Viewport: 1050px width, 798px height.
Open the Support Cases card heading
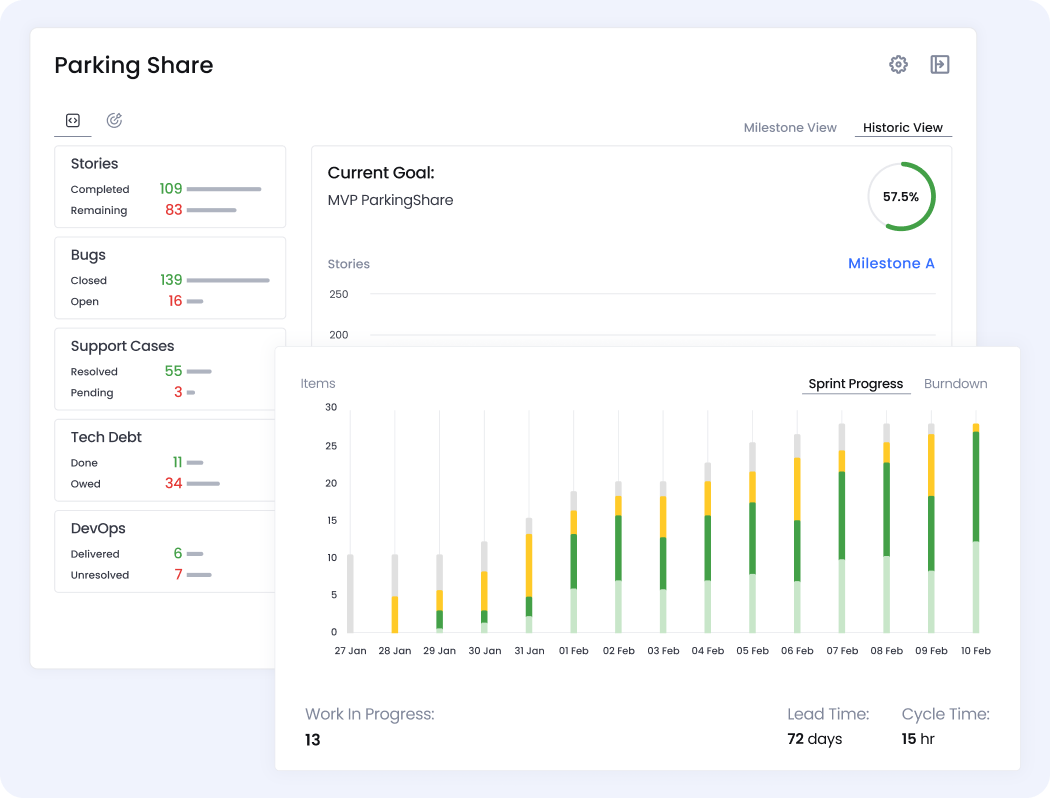click(x=123, y=346)
